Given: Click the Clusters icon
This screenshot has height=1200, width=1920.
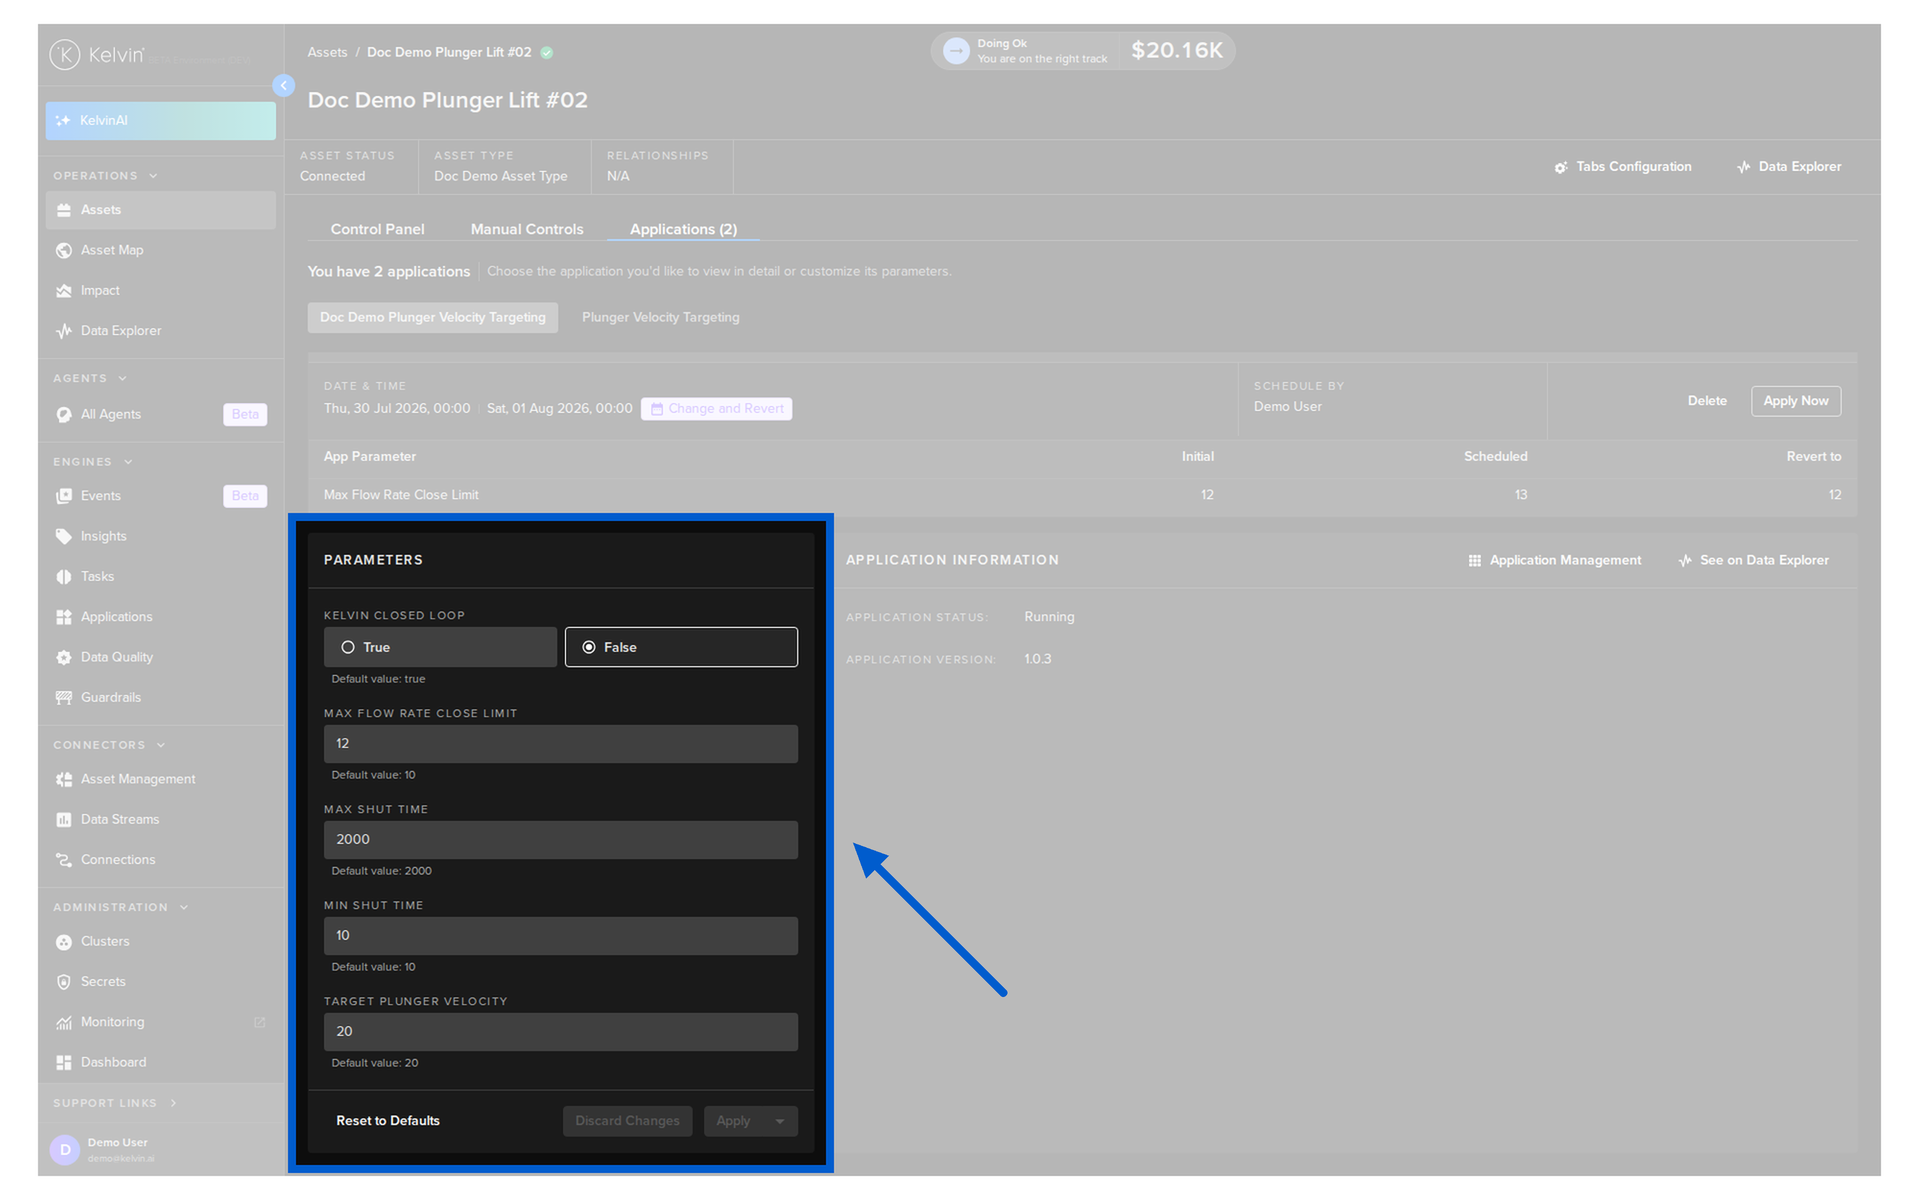Looking at the screenshot, I should click(64, 942).
